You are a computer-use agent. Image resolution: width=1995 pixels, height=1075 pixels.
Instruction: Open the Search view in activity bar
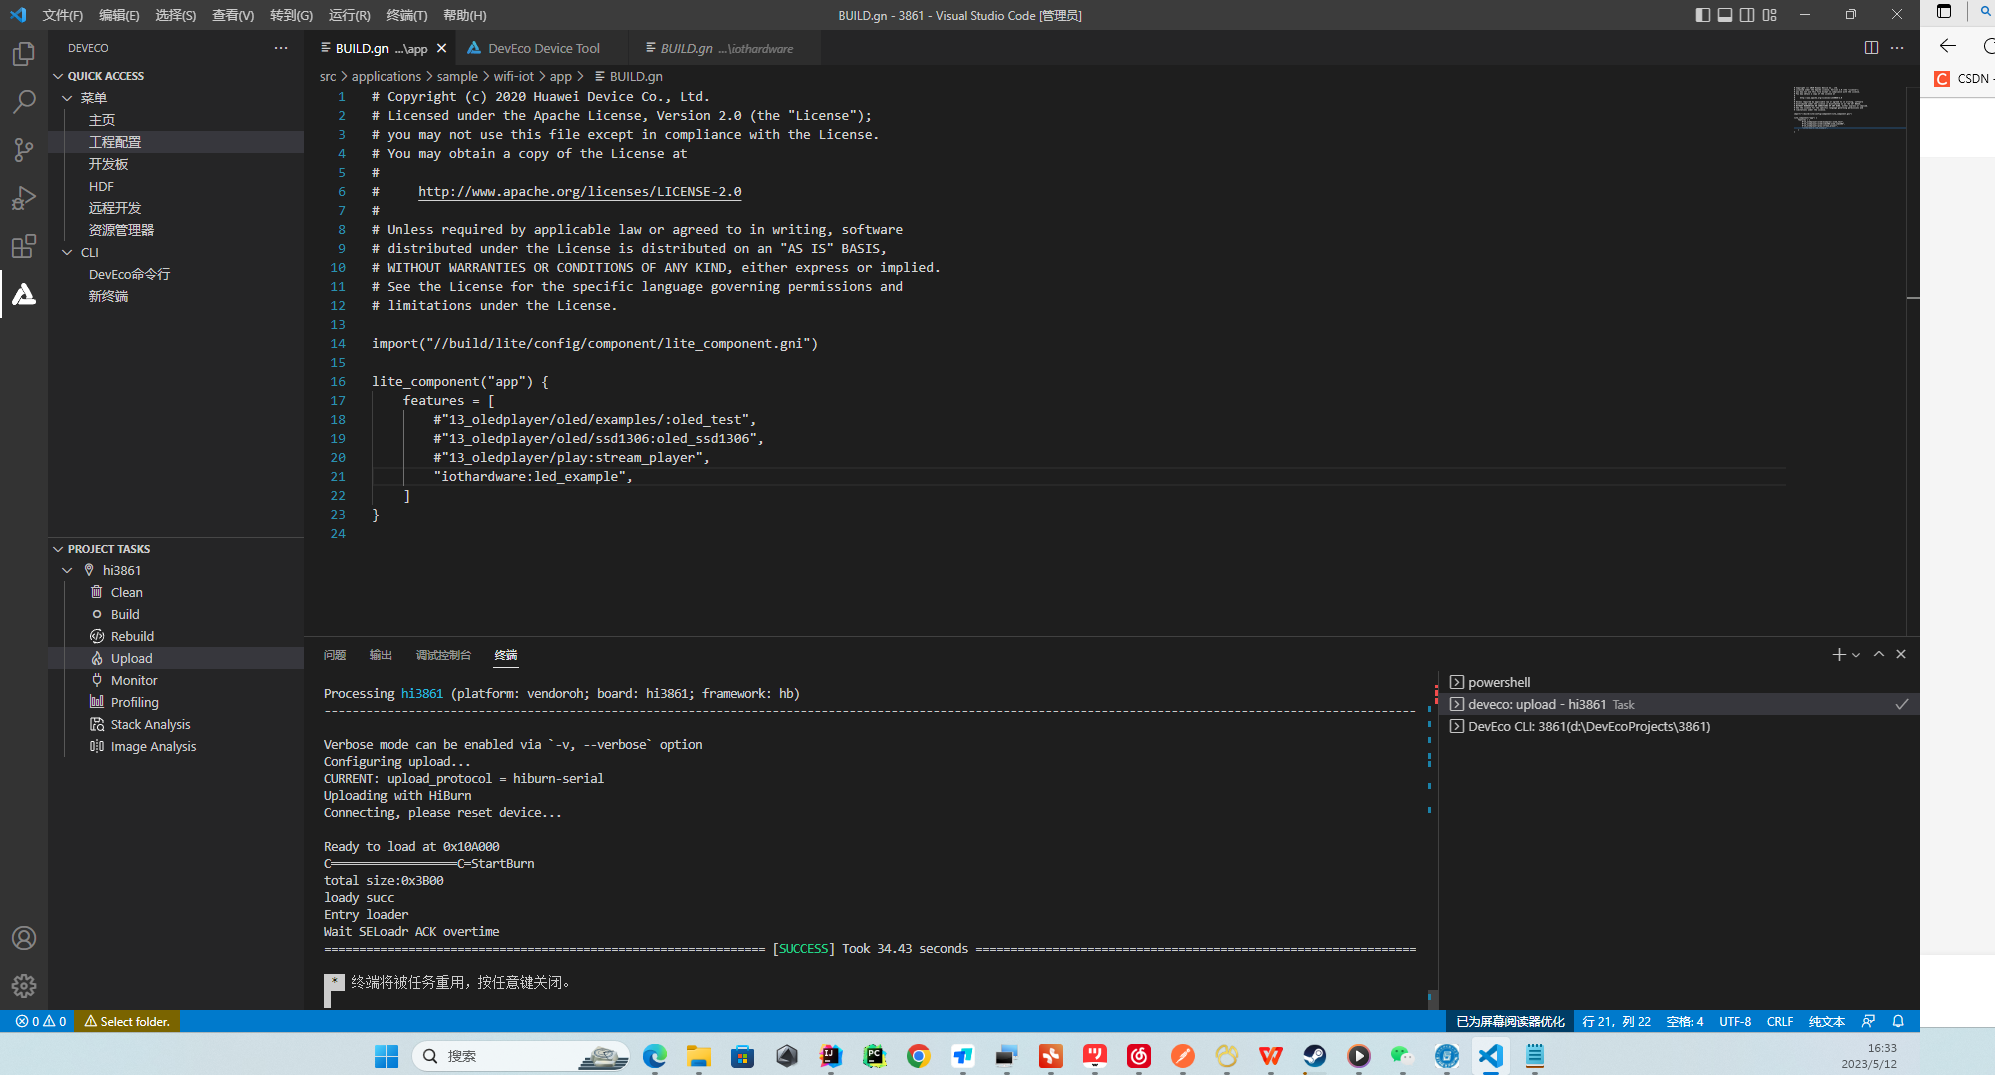[24, 102]
